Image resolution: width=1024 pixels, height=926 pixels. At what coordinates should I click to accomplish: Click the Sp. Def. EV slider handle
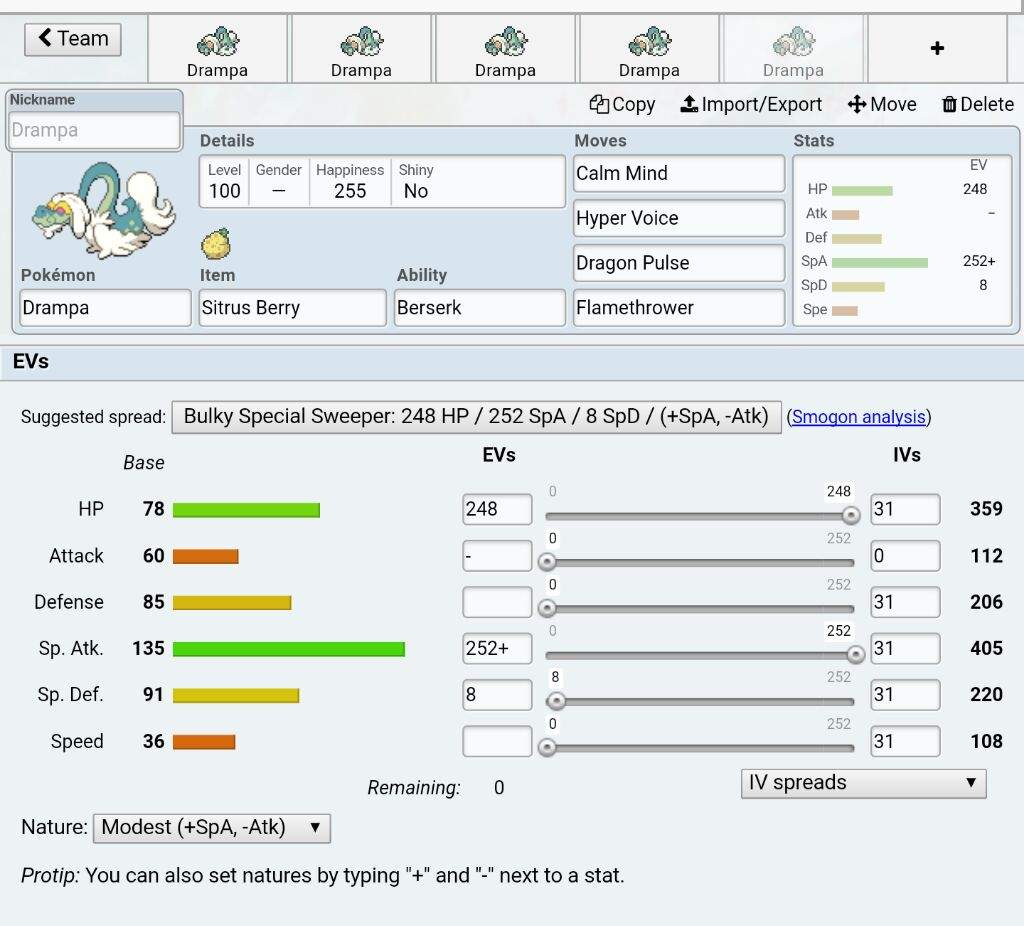(x=556, y=701)
